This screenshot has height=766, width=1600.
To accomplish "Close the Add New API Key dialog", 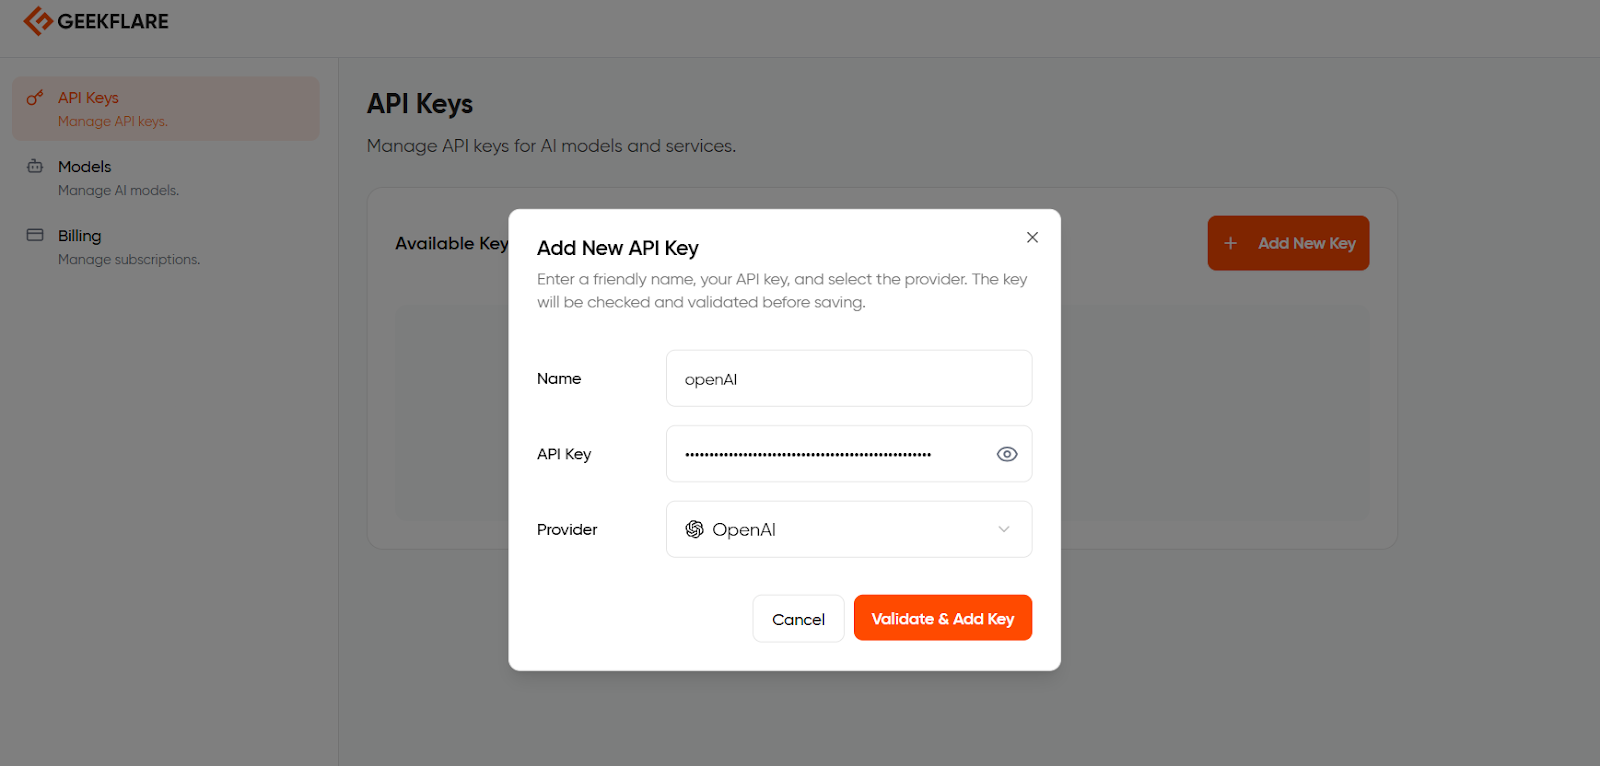I will pos(1032,237).
